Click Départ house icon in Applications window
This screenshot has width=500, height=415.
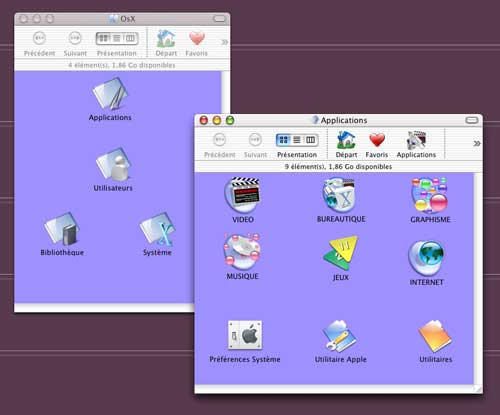(x=346, y=140)
